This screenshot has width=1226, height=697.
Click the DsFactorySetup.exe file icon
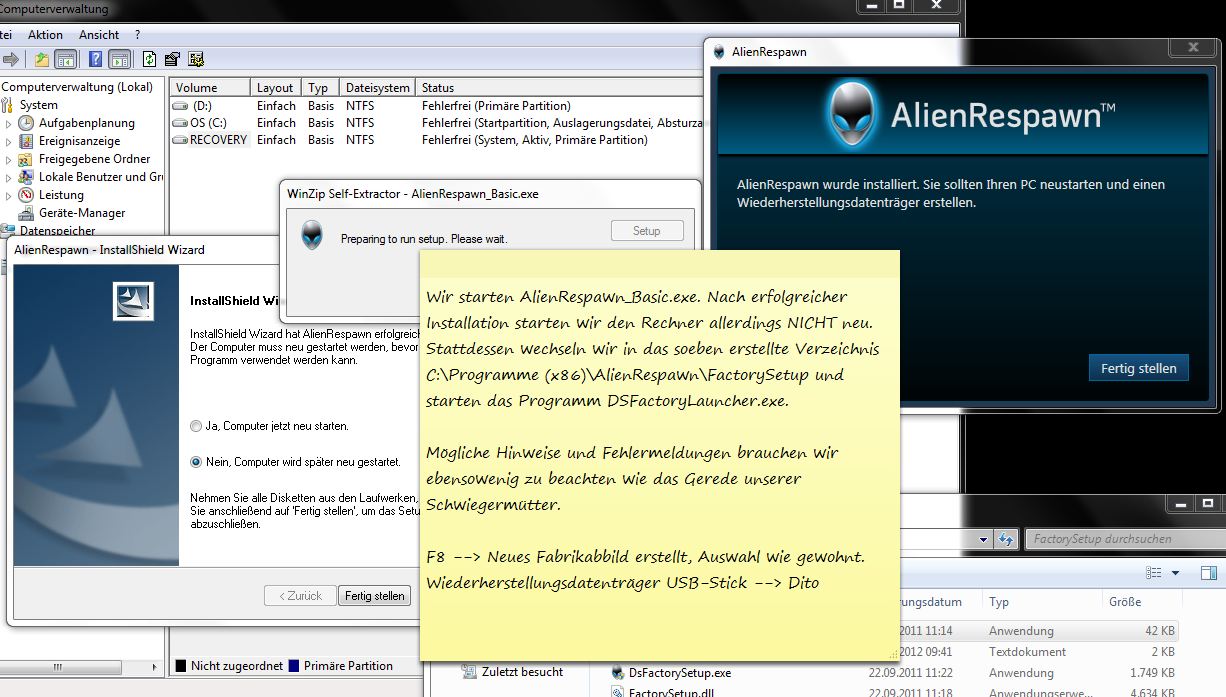point(619,673)
